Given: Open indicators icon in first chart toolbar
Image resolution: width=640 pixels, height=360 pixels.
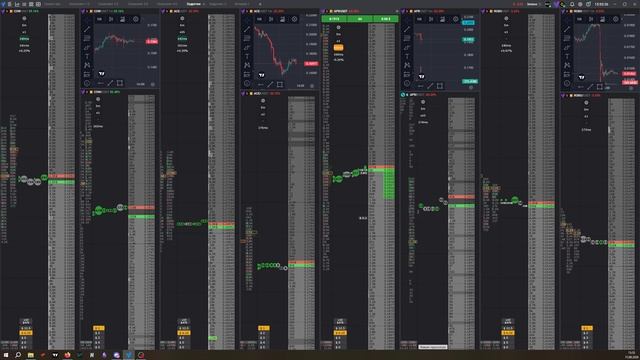Looking at the screenshot, I should (122, 19).
